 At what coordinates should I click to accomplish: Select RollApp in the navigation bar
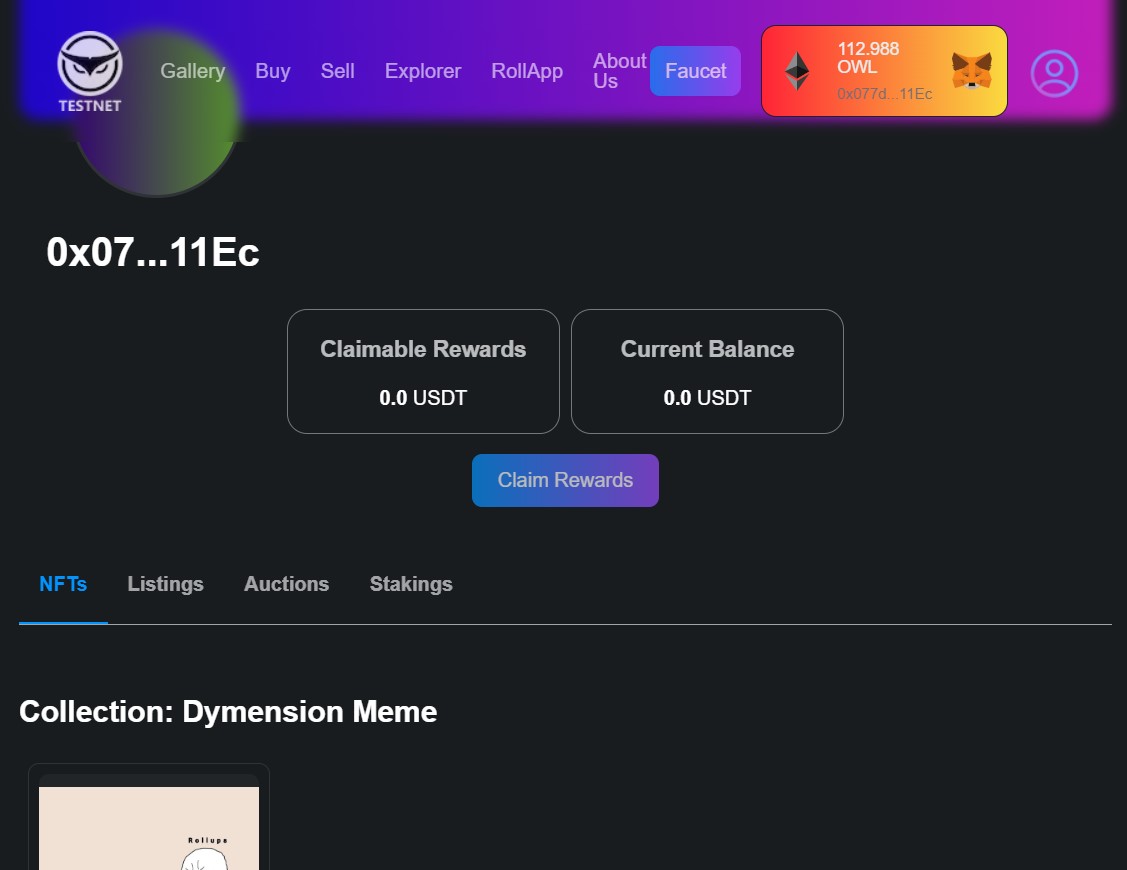click(527, 71)
